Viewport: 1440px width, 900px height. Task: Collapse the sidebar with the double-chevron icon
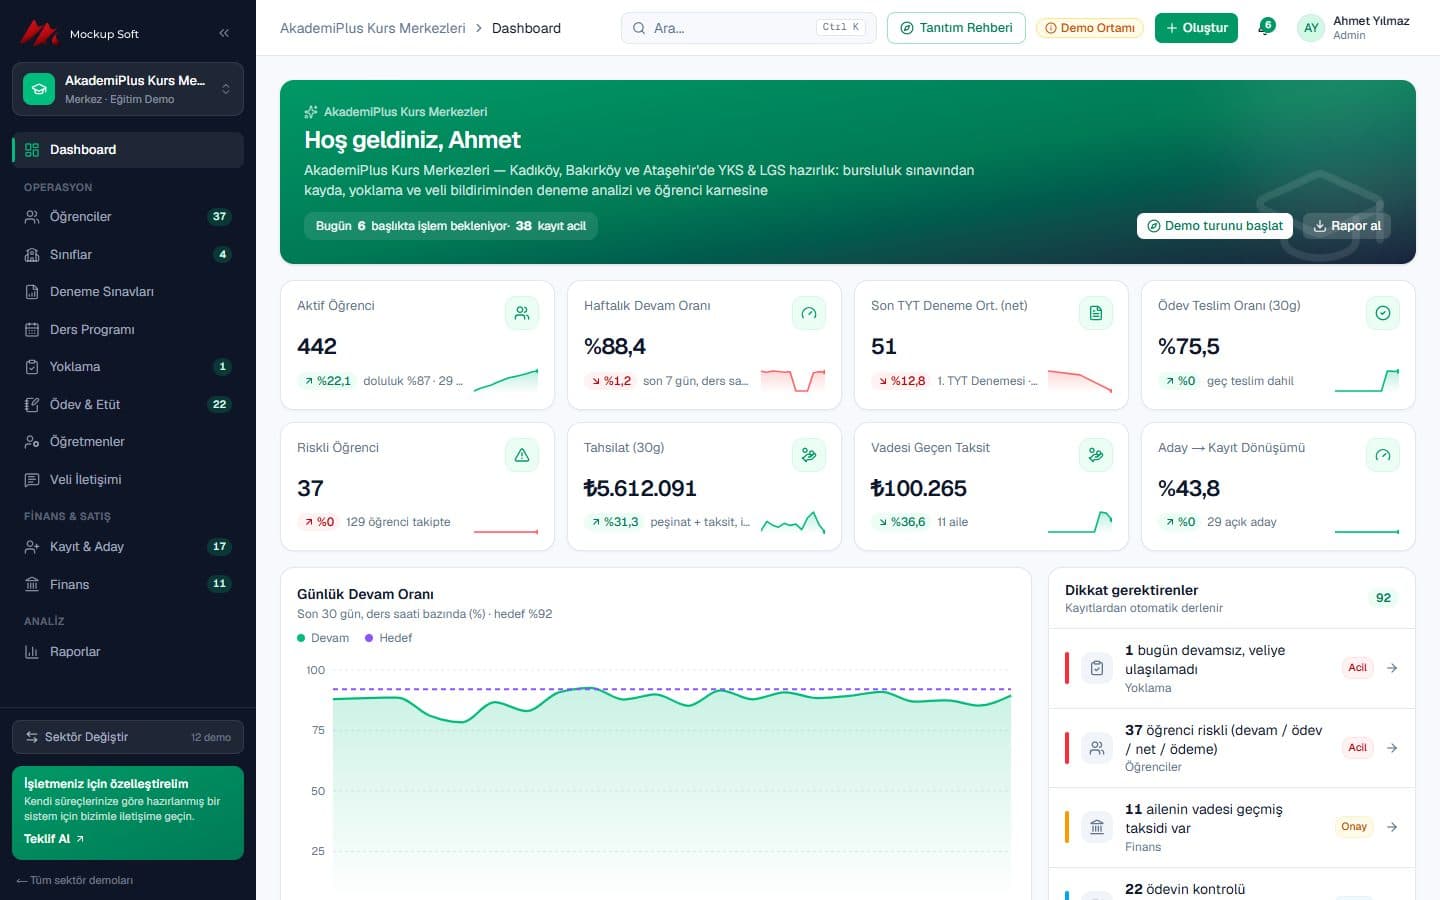coord(224,33)
